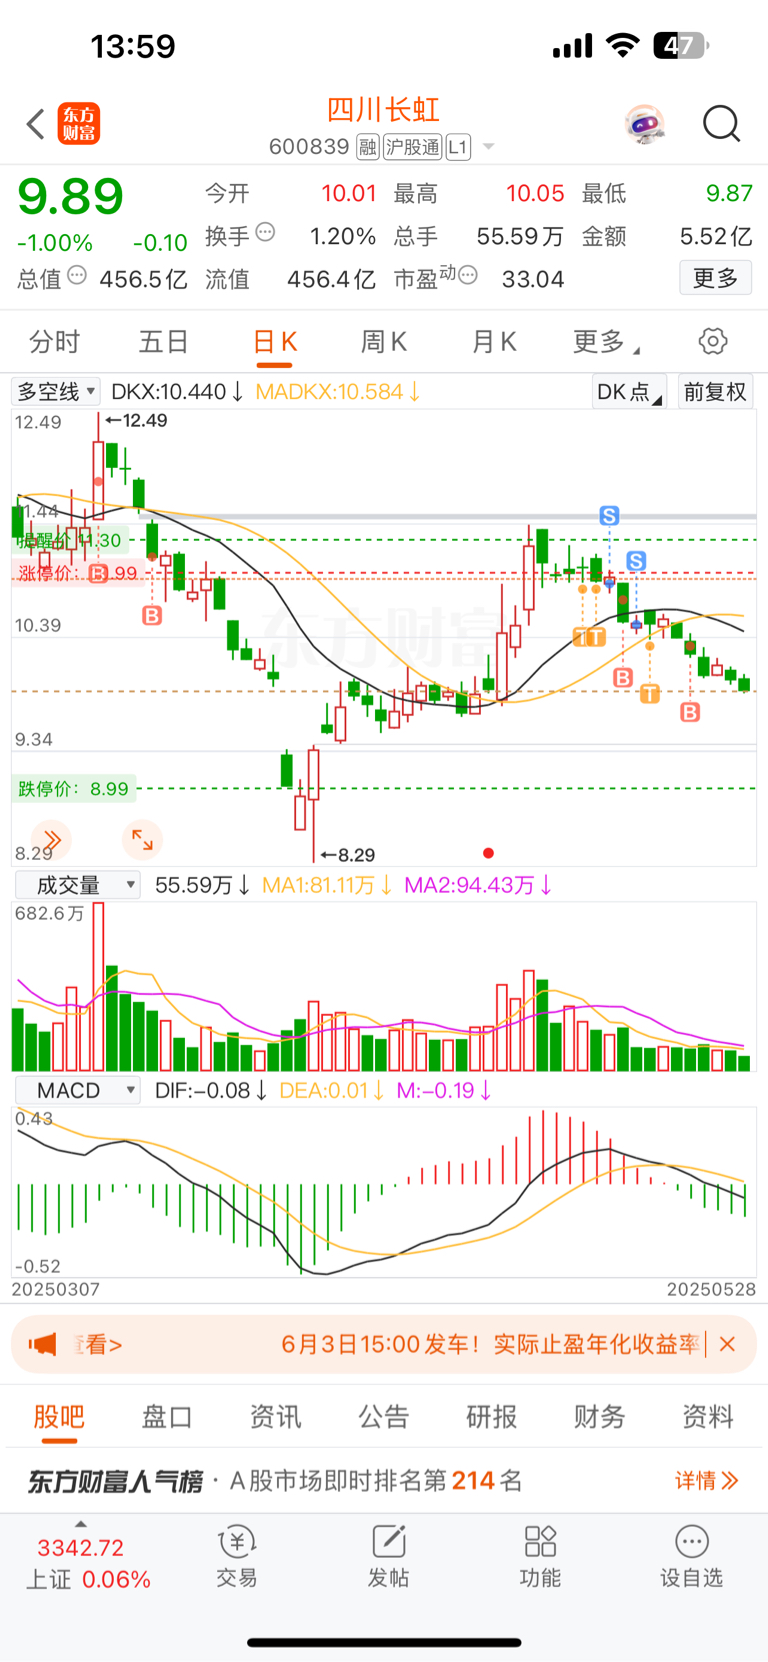Screen dimensions: 768x1662
Task: Tap the 跌停价 8.99 label
Action: pyautogui.click(x=74, y=789)
